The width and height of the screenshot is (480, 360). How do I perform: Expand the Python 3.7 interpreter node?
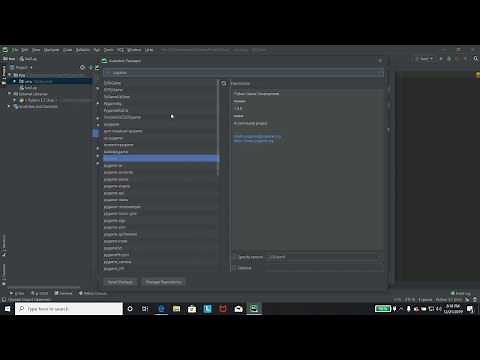(x=15, y=100)
